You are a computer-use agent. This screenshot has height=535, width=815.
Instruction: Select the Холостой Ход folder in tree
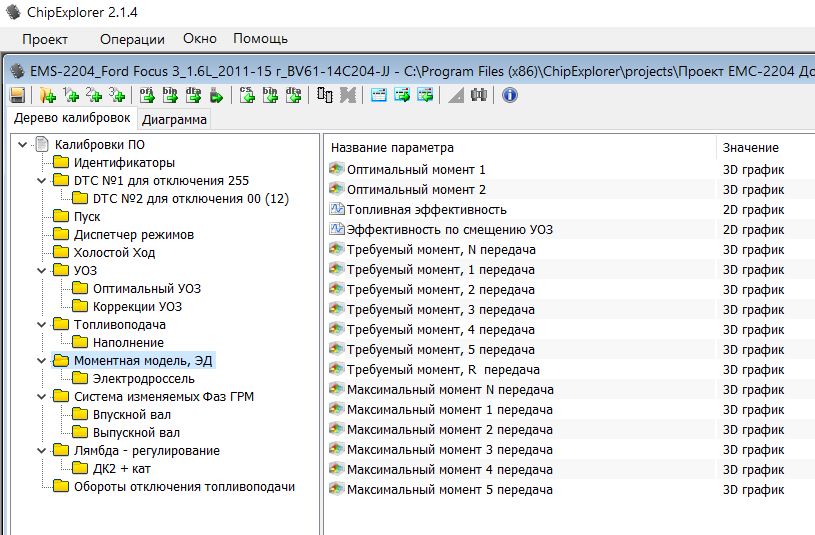point(114,253)
